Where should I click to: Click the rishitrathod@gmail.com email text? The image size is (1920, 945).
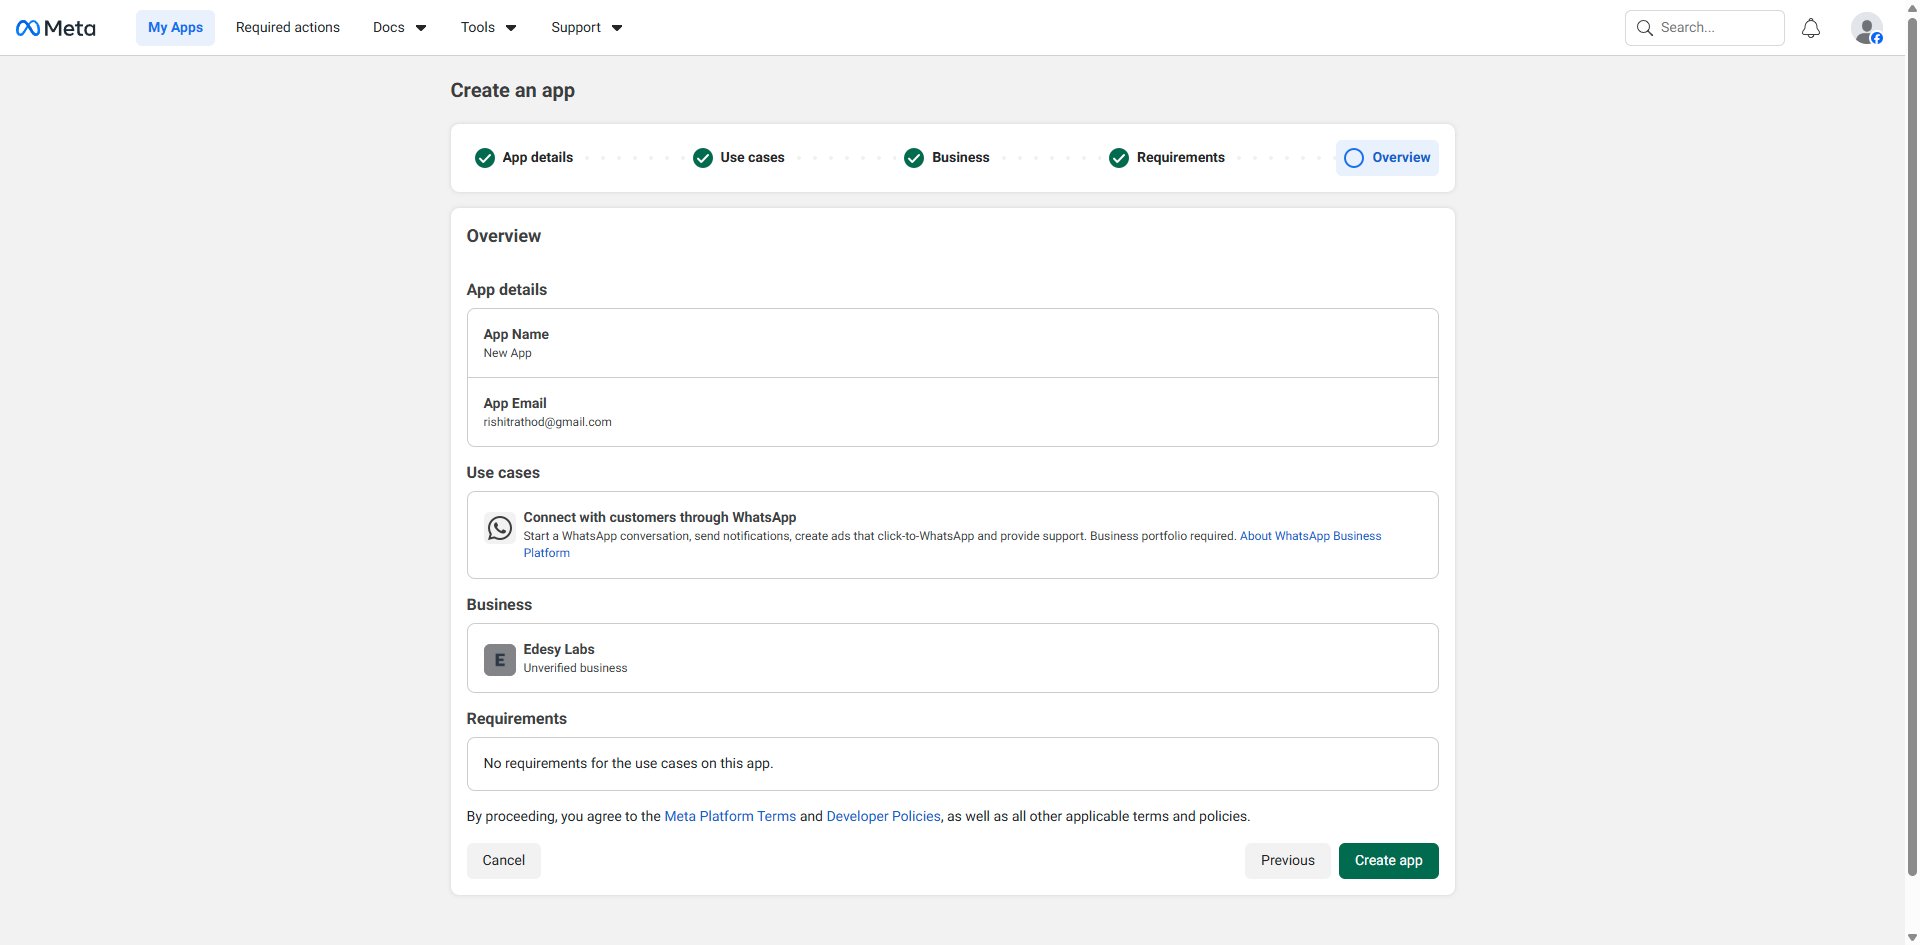click(x=548, y=423)
